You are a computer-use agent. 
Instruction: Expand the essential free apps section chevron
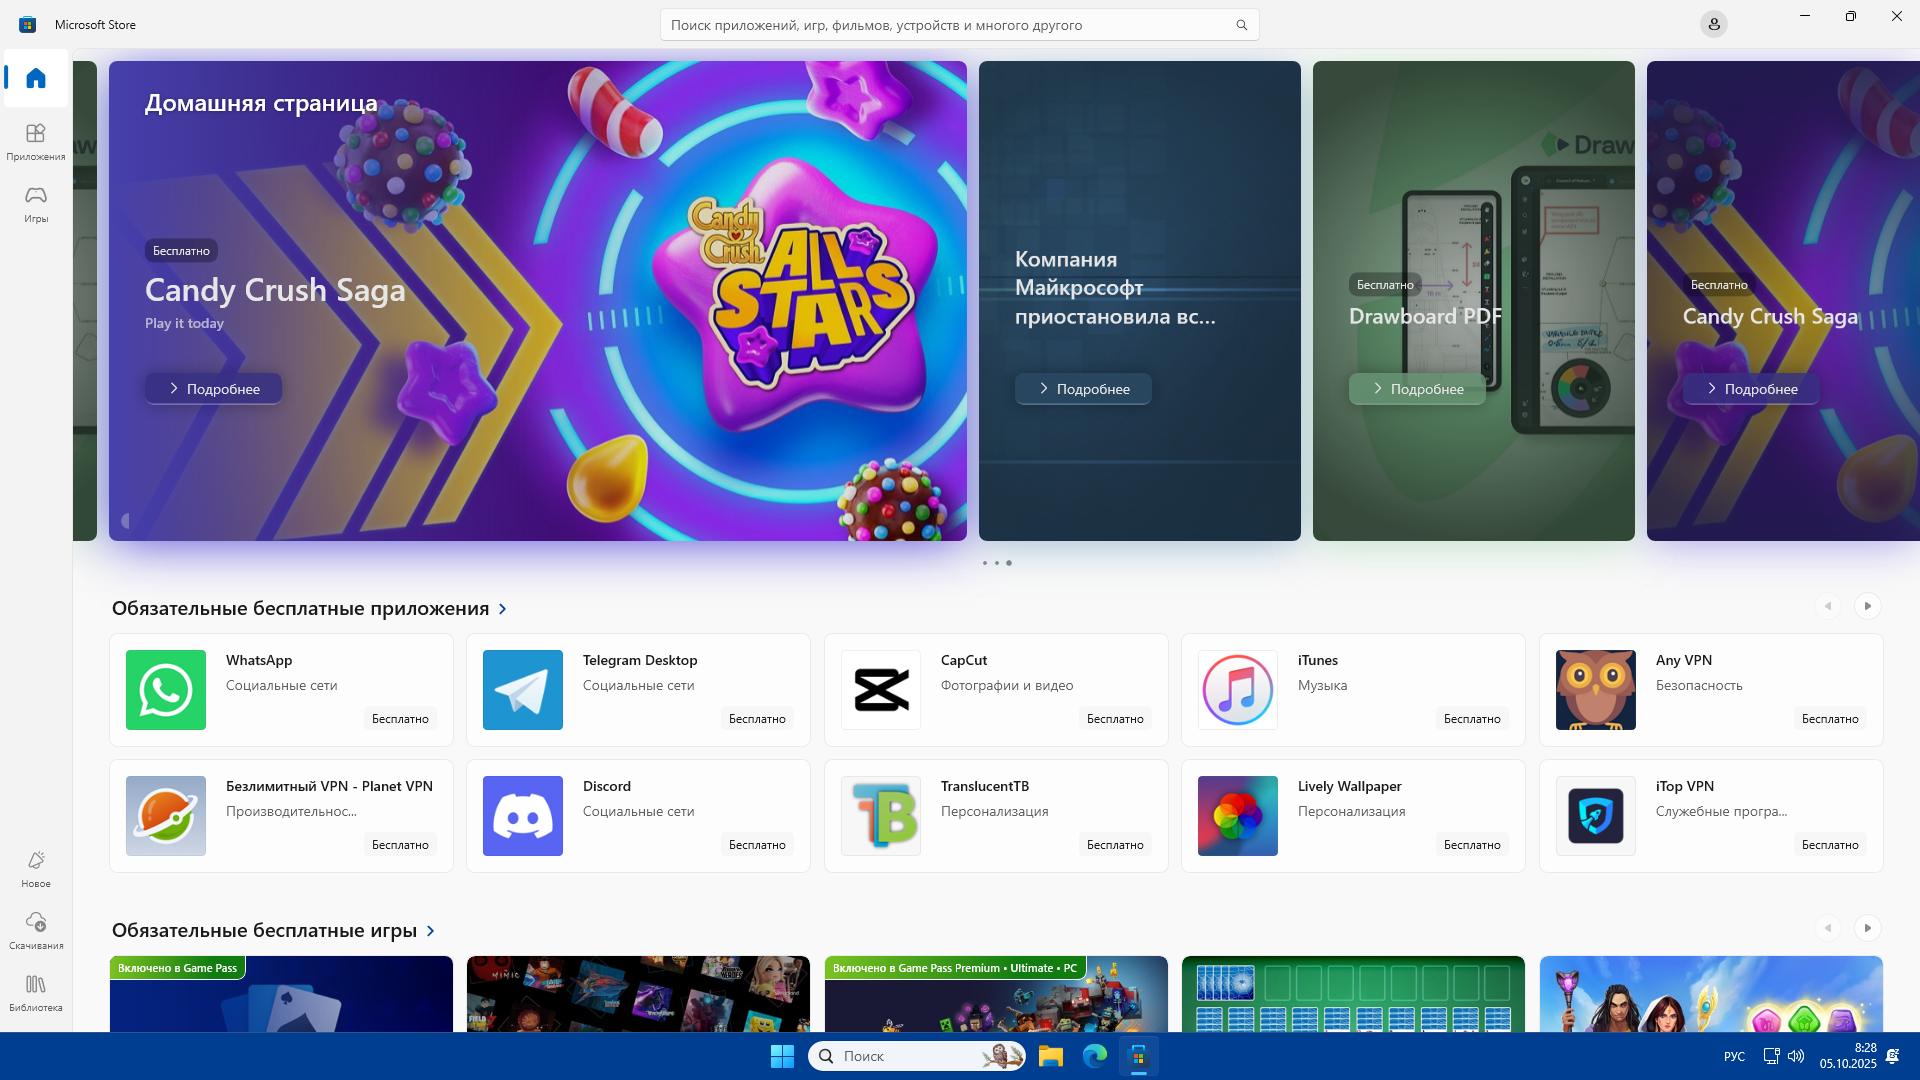point(503,609)
